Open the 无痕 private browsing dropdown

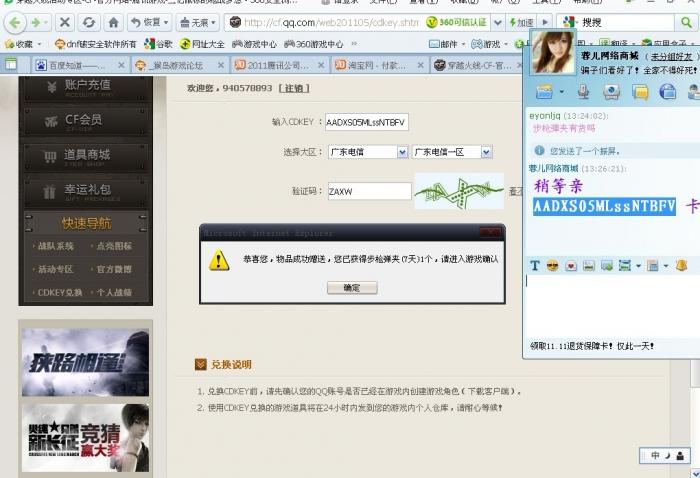198,22
